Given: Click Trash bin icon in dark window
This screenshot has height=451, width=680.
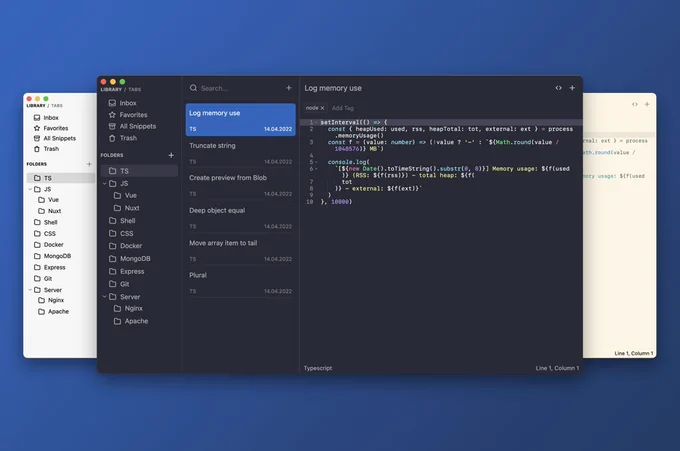Looking at the screenshot, I should 112,138.
